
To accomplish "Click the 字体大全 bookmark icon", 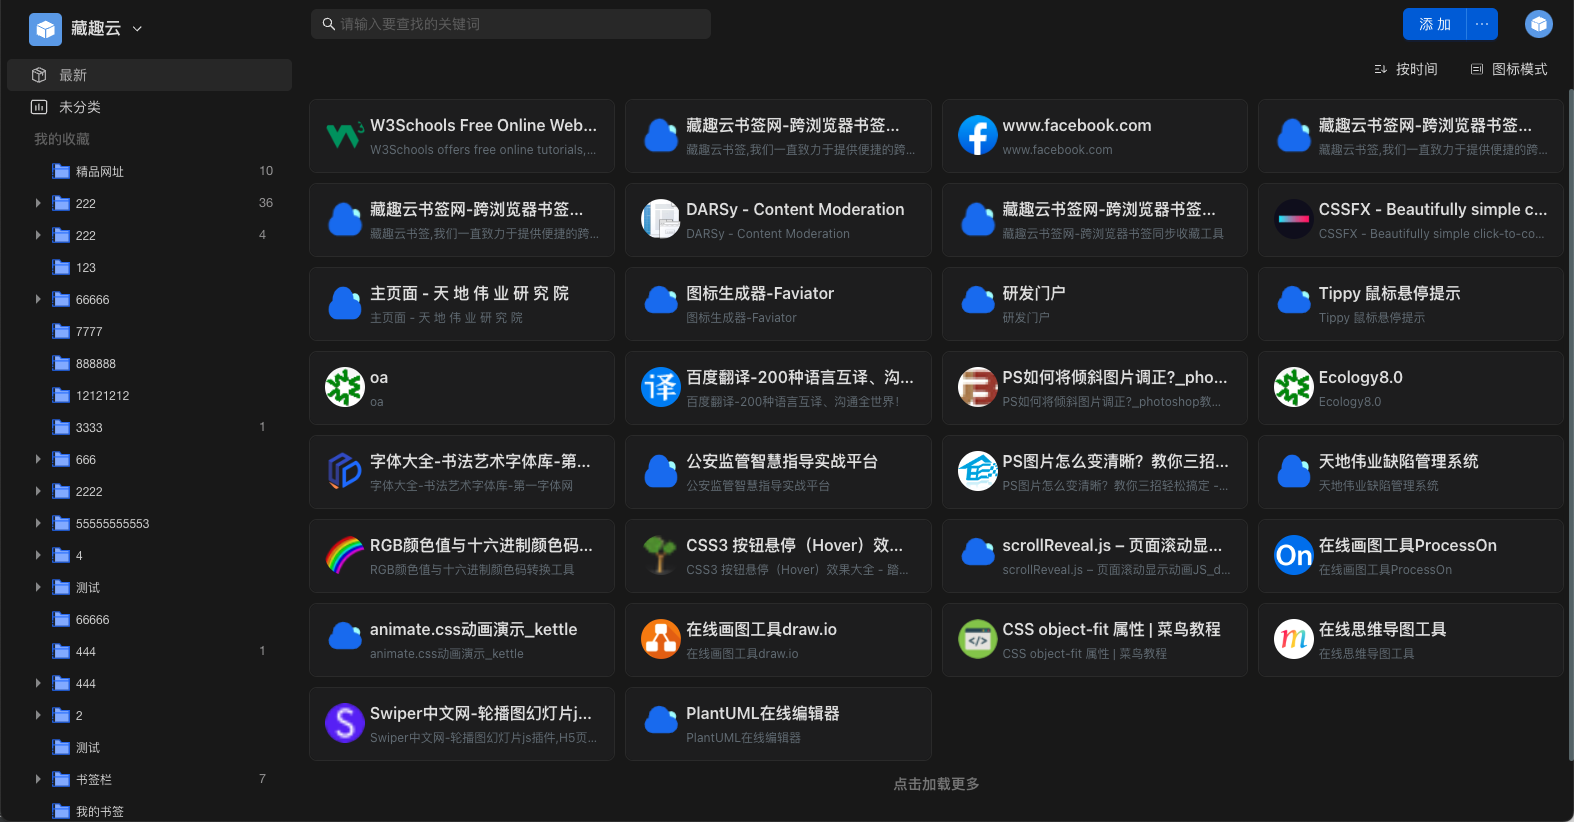I will [345, 471].
